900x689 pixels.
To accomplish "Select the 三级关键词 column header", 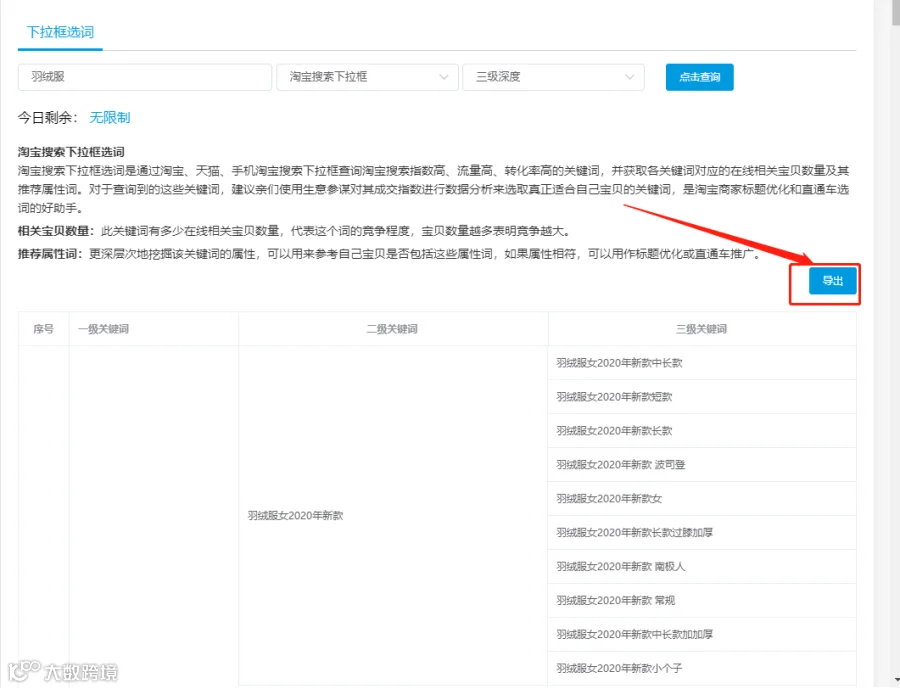I will coord(702,329).
